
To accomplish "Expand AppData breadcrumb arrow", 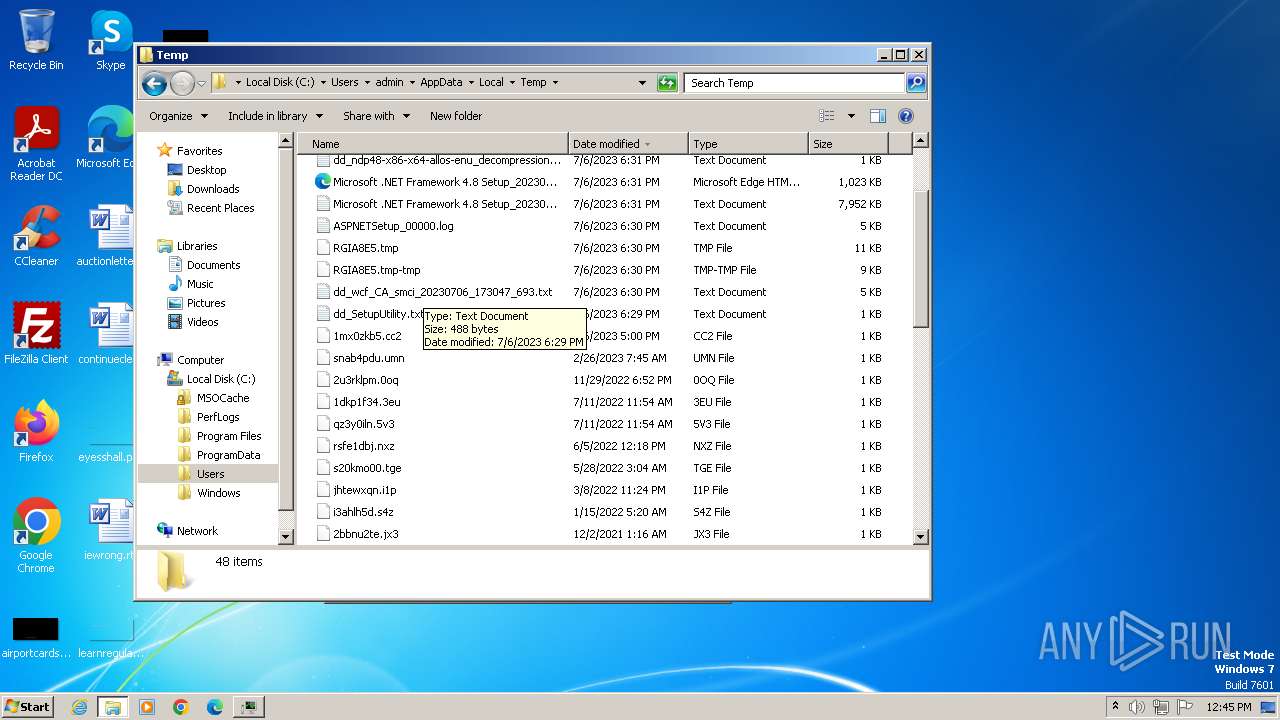I will (x=471, y=83).
